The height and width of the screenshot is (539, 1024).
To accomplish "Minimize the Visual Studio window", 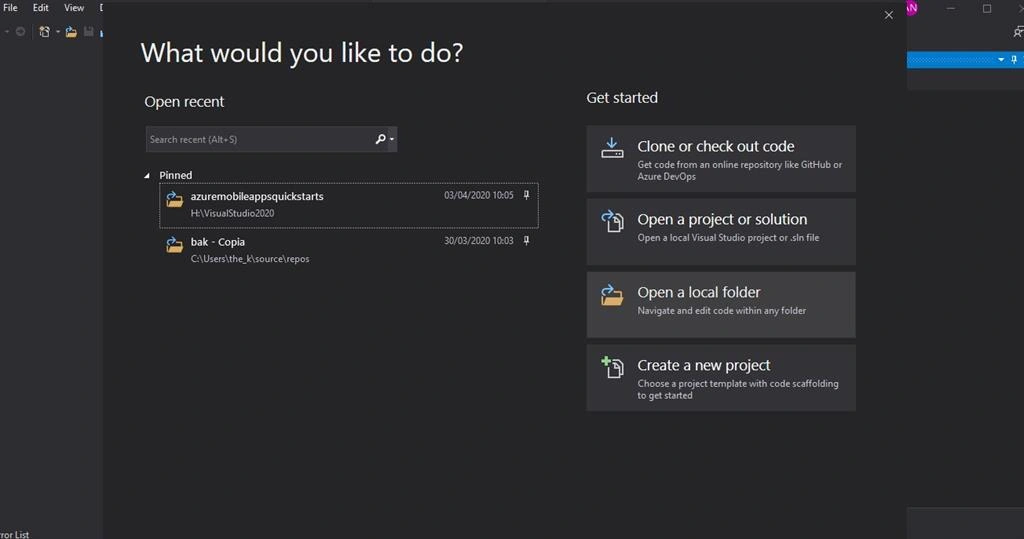I will pyautogui.click(x=951, y=8).
